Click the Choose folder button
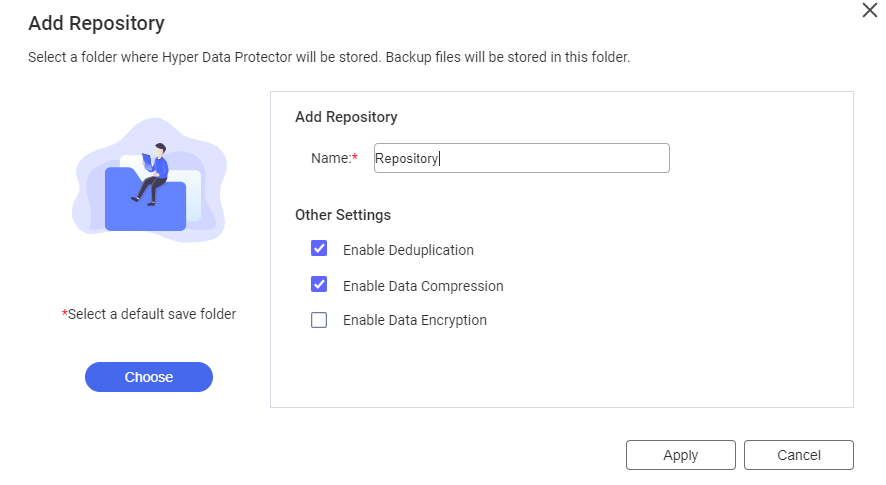886x485 pixels. [149, 377]
